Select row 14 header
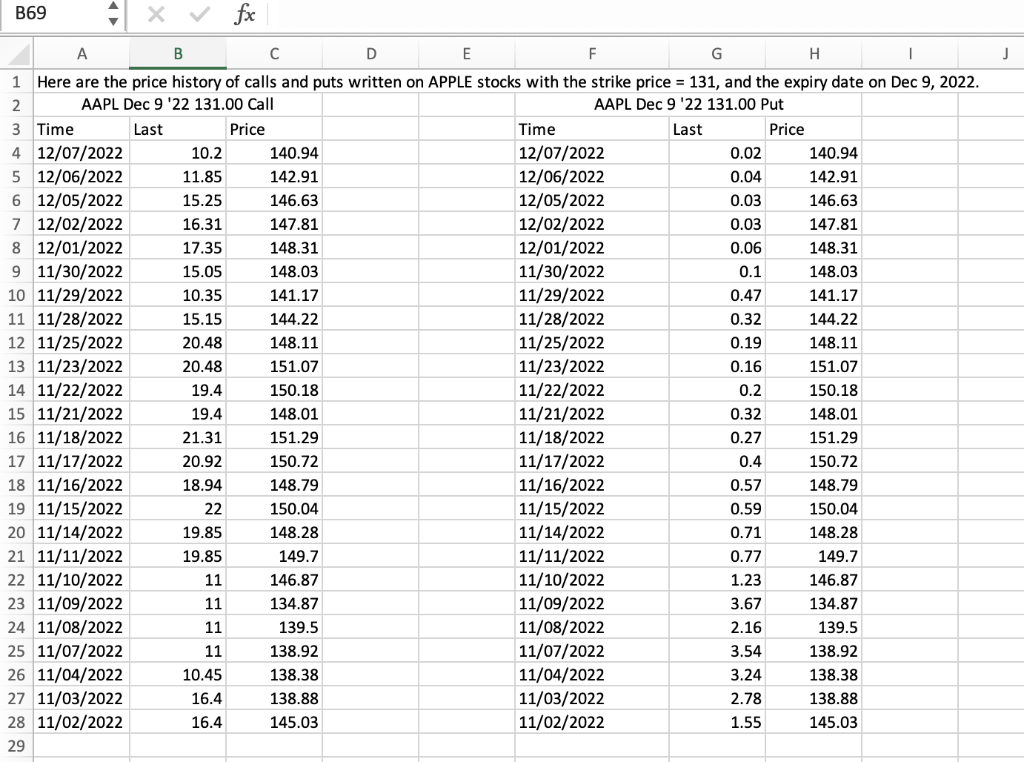The image size is (1024, 762). pyautogui.click(x=16, y=390)
